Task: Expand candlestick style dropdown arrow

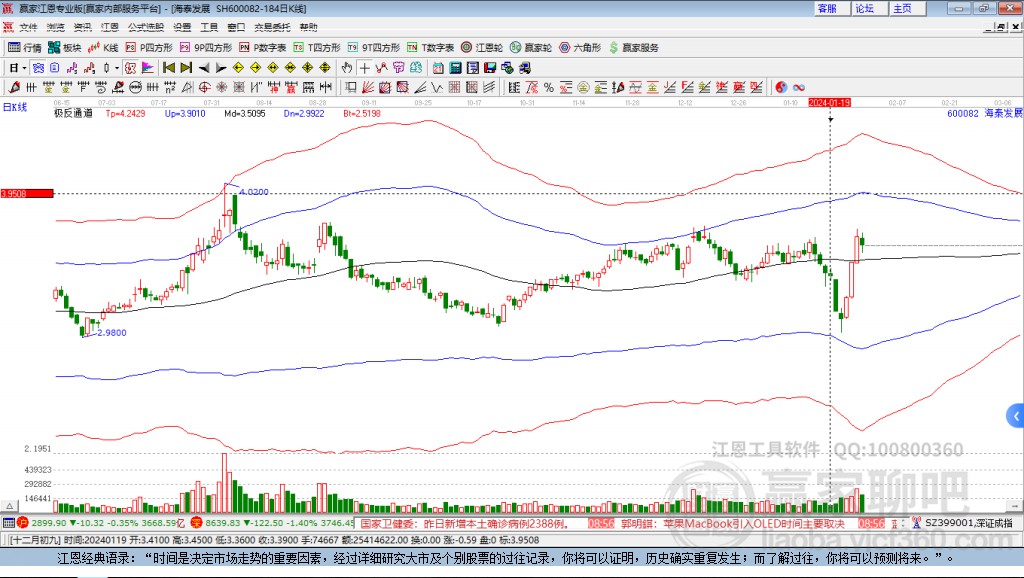Action: (x=117, y=68)
